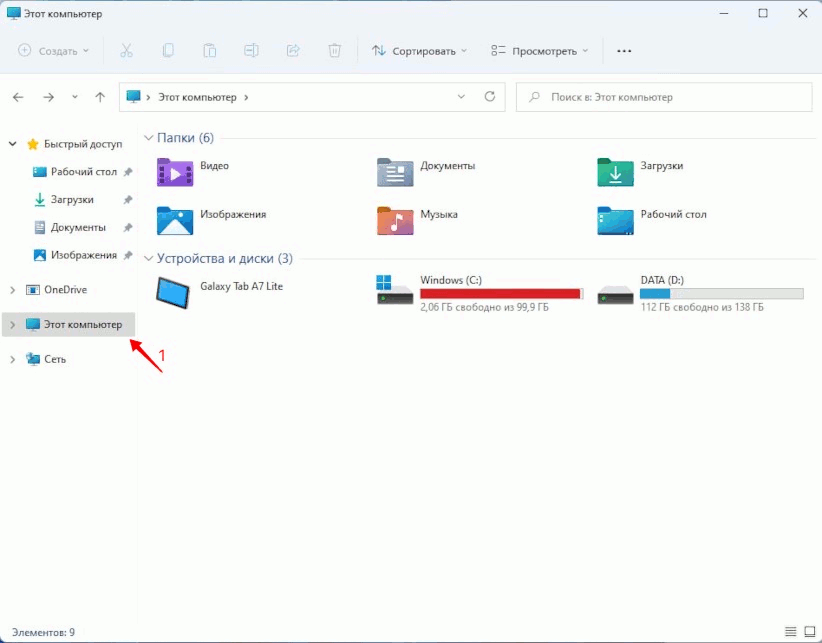This screenshot has width=822, height=643.
Task: Select the DATA (D:) drive icon
Action: [x=615, y=294]
